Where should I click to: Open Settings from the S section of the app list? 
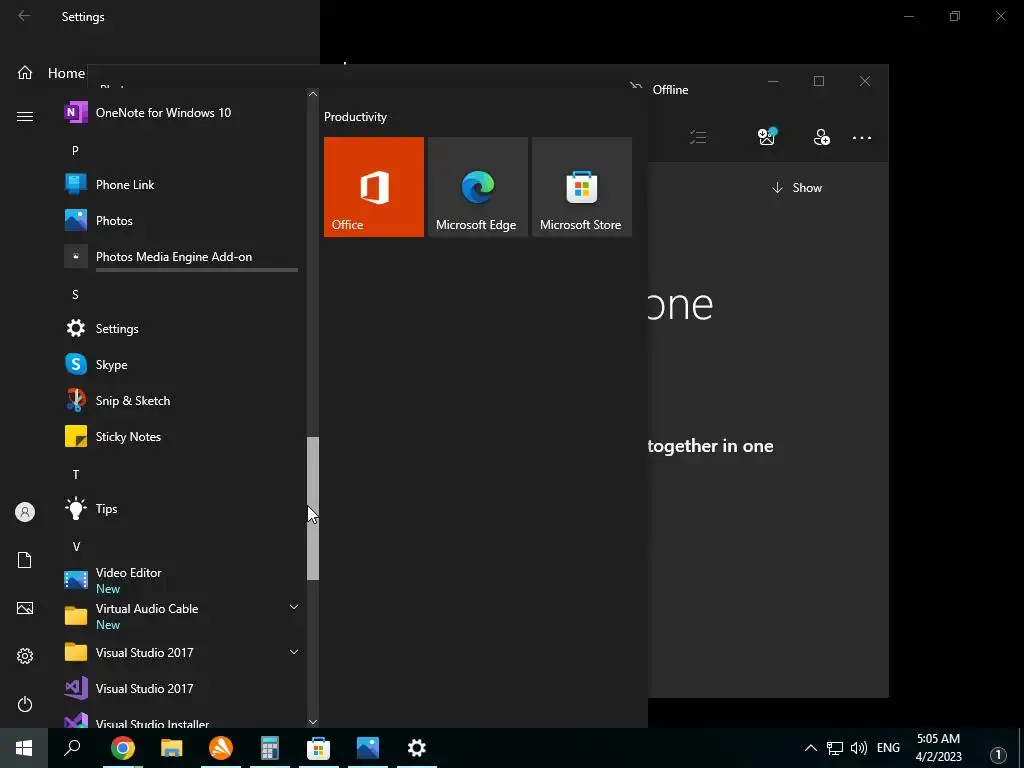click(181, 328)
